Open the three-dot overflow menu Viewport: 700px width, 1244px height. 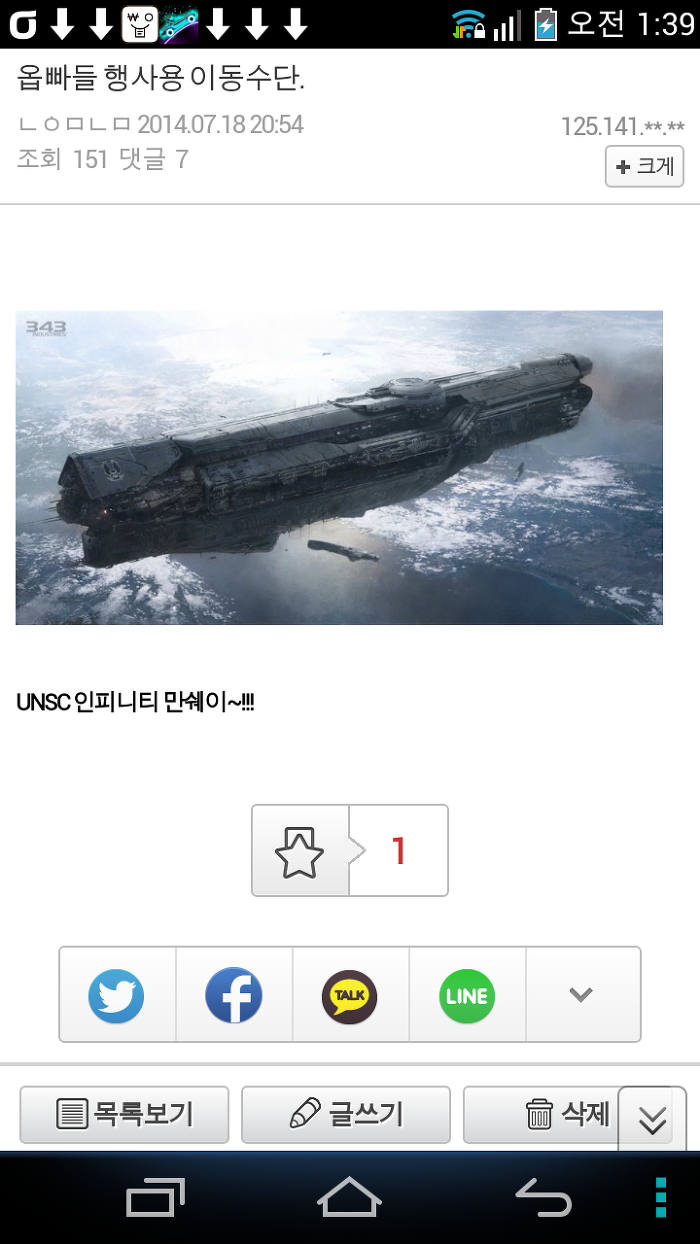pyautogui.click(x=661, y=1197)
